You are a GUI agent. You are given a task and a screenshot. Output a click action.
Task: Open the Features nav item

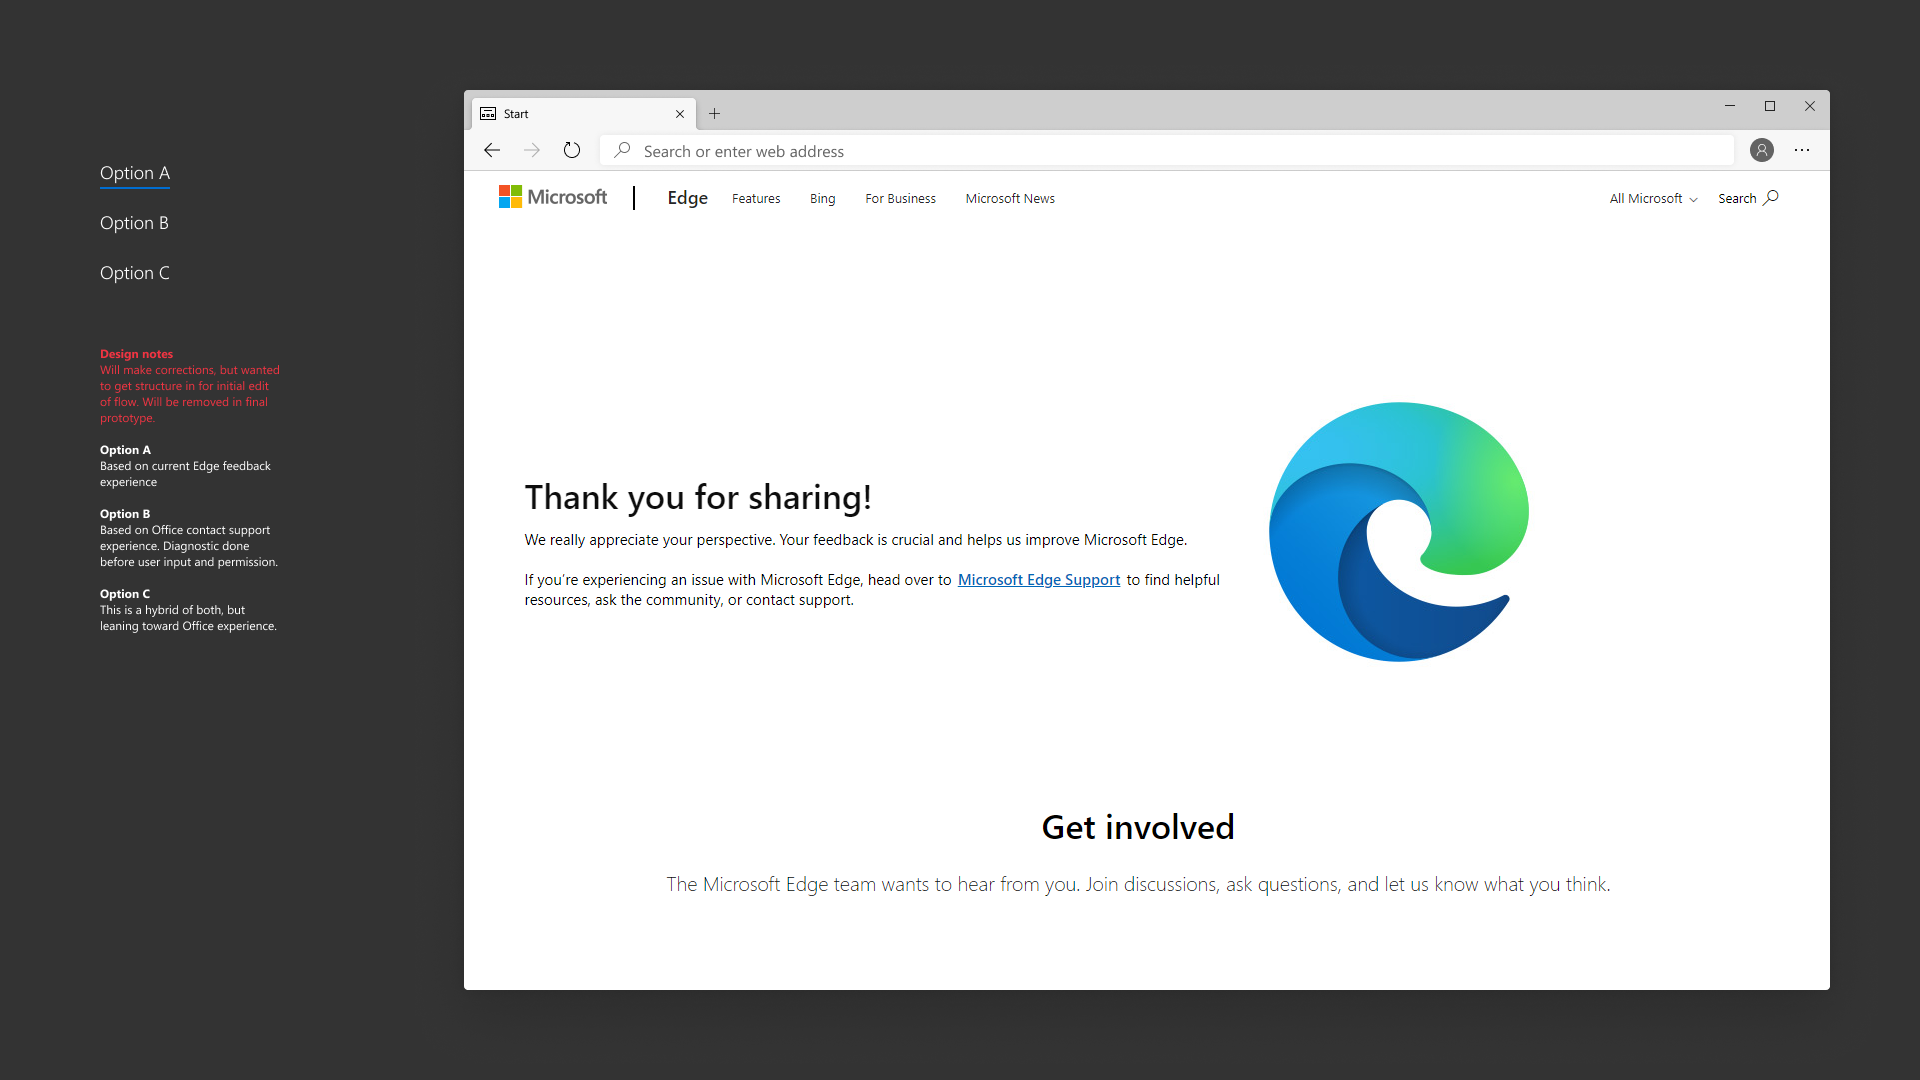tap(756, 199)
